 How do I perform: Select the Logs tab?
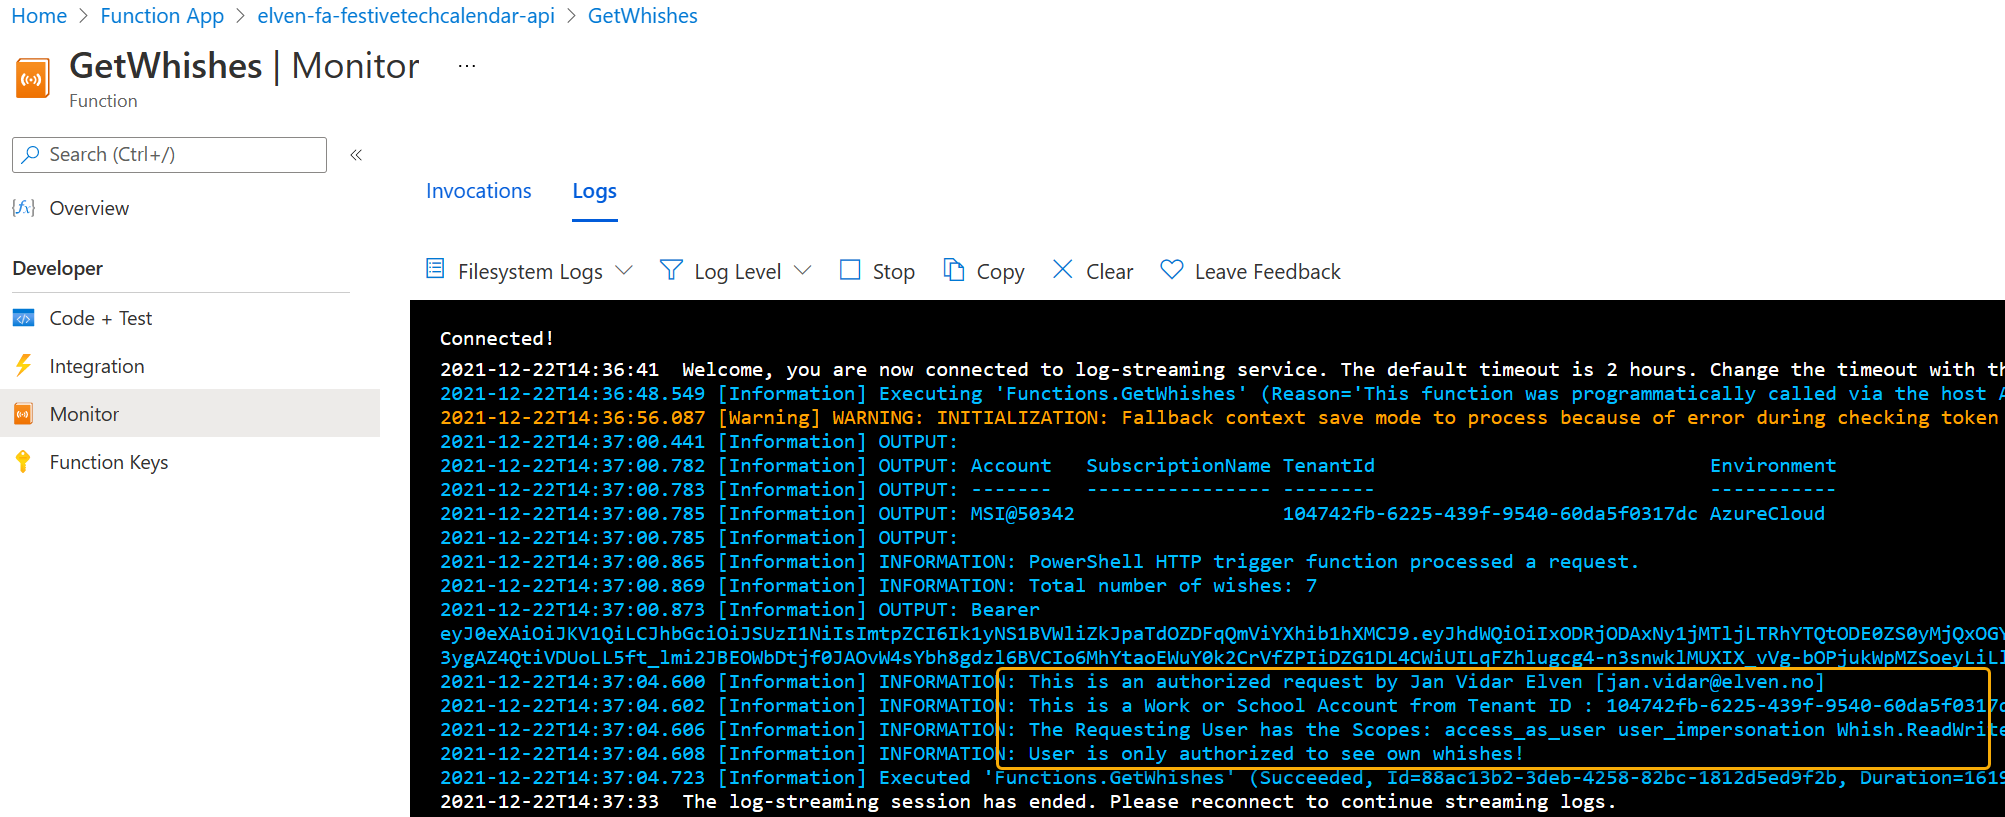click(x=594, y=191)
